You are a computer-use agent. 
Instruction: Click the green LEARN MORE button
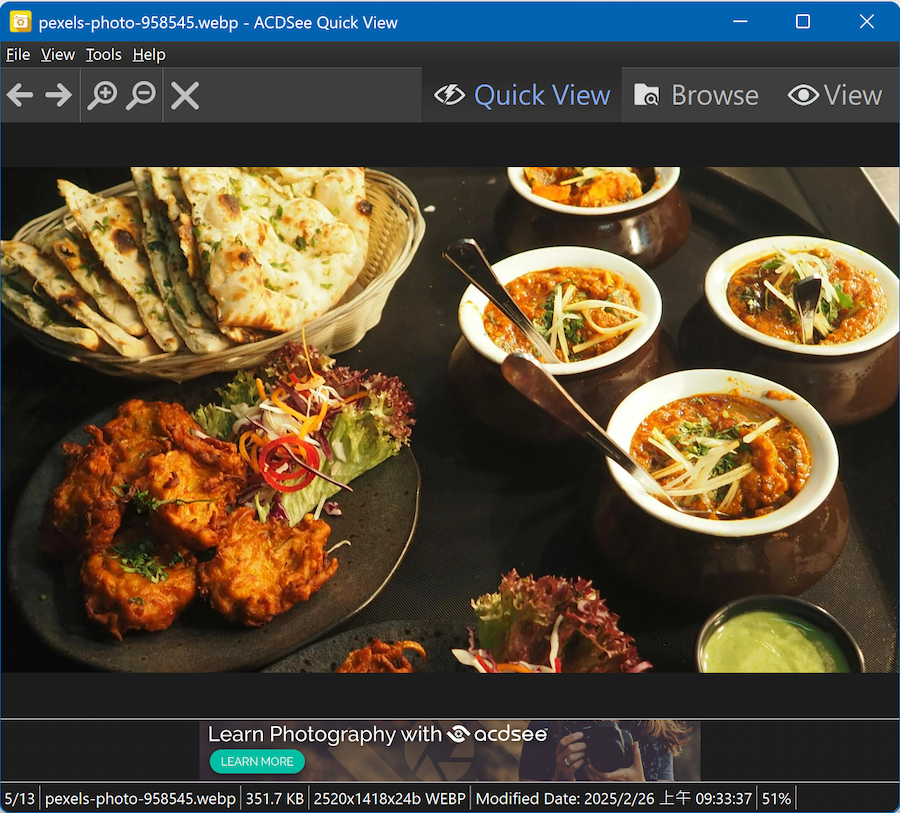pos(257,761)
